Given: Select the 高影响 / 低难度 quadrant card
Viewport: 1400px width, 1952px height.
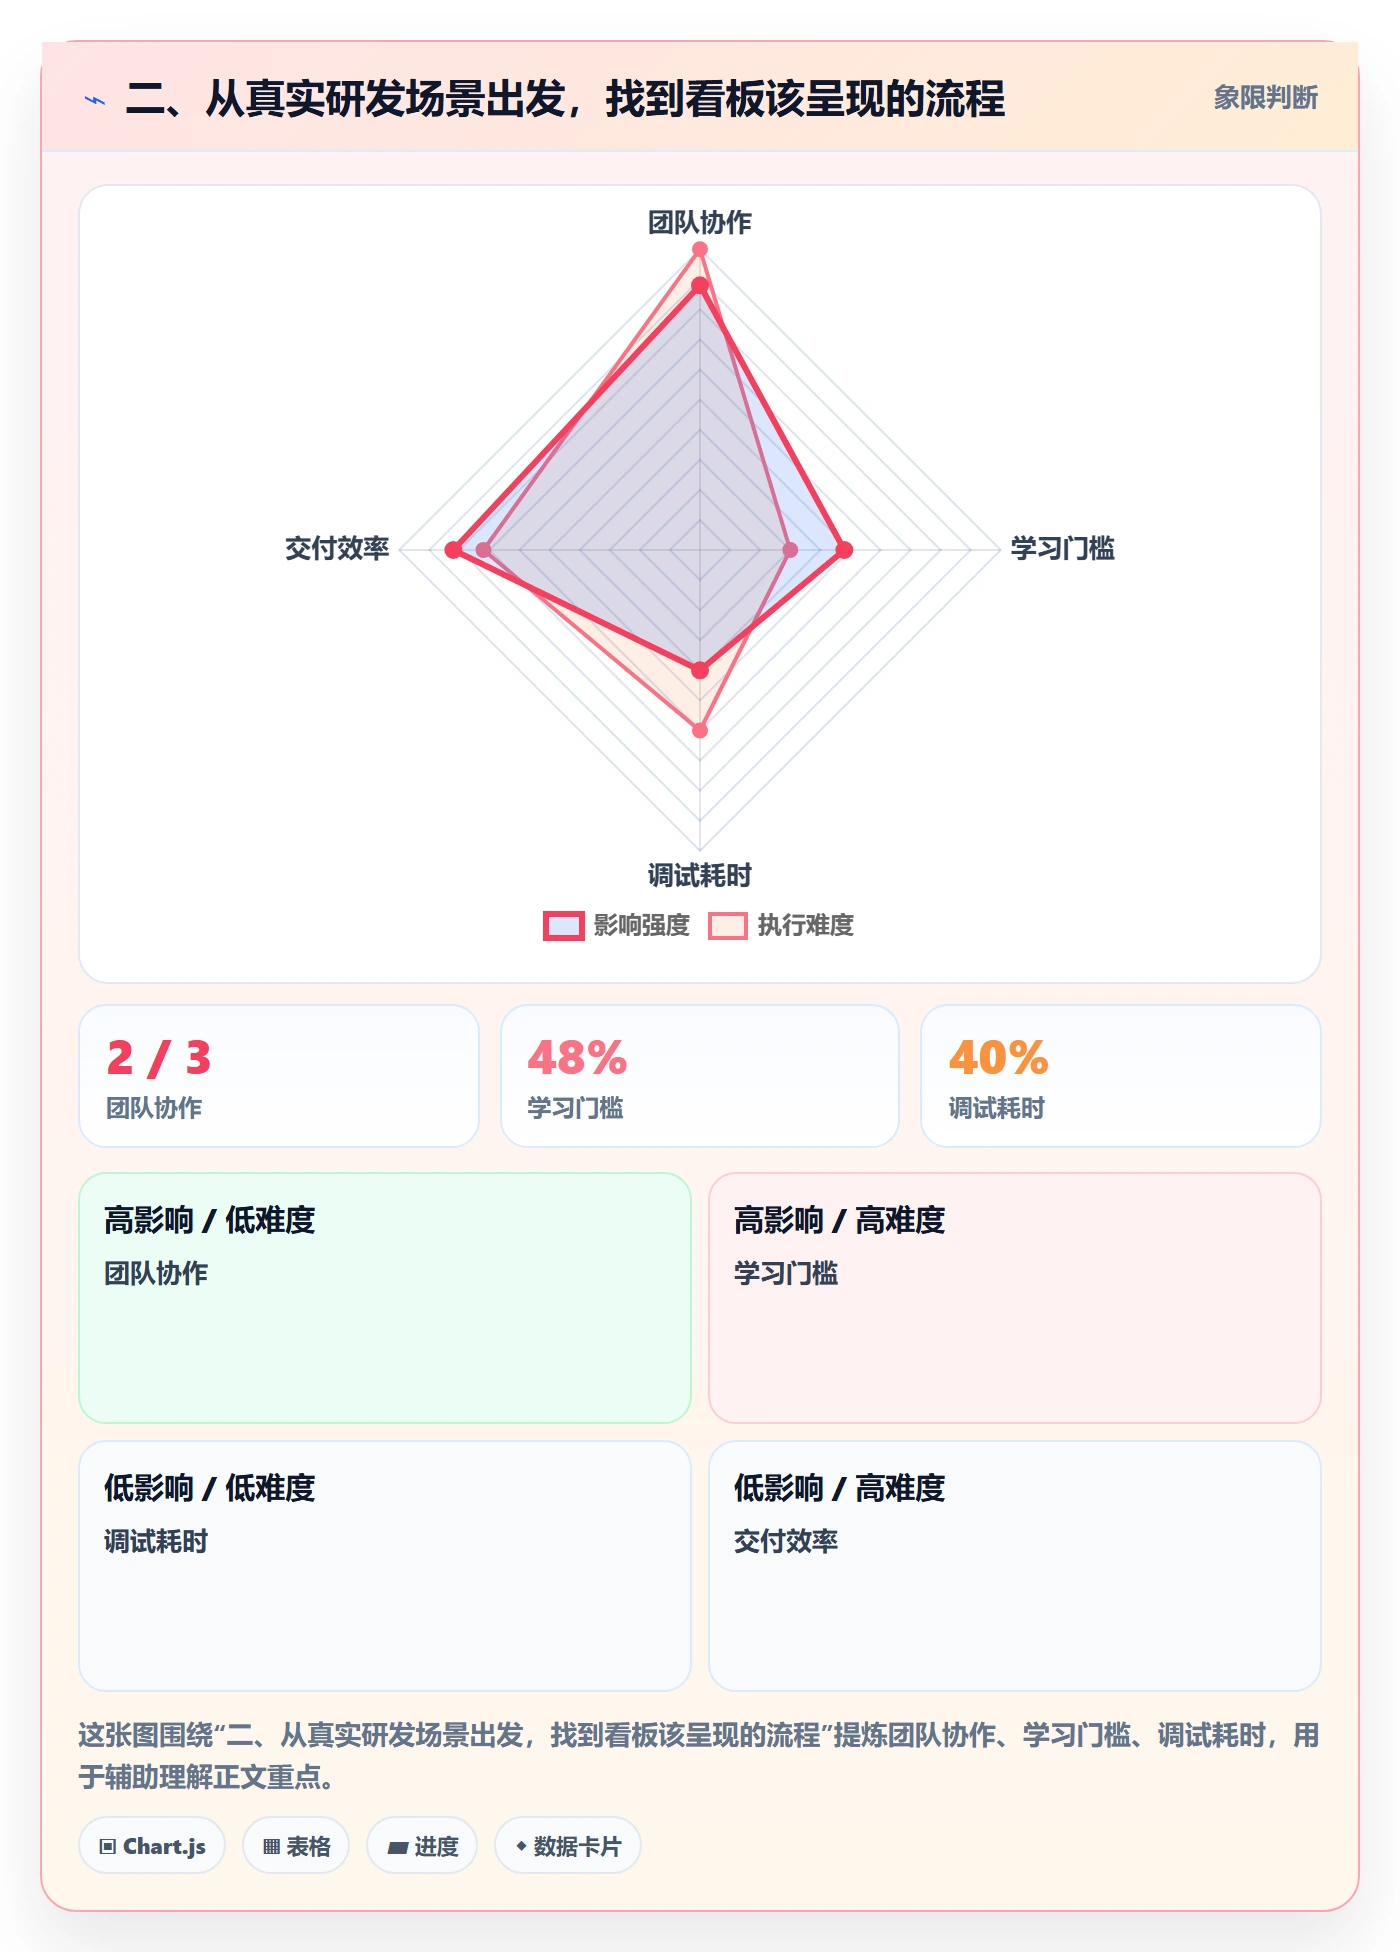Looking at the screenshot, I should coord(385,1298).
